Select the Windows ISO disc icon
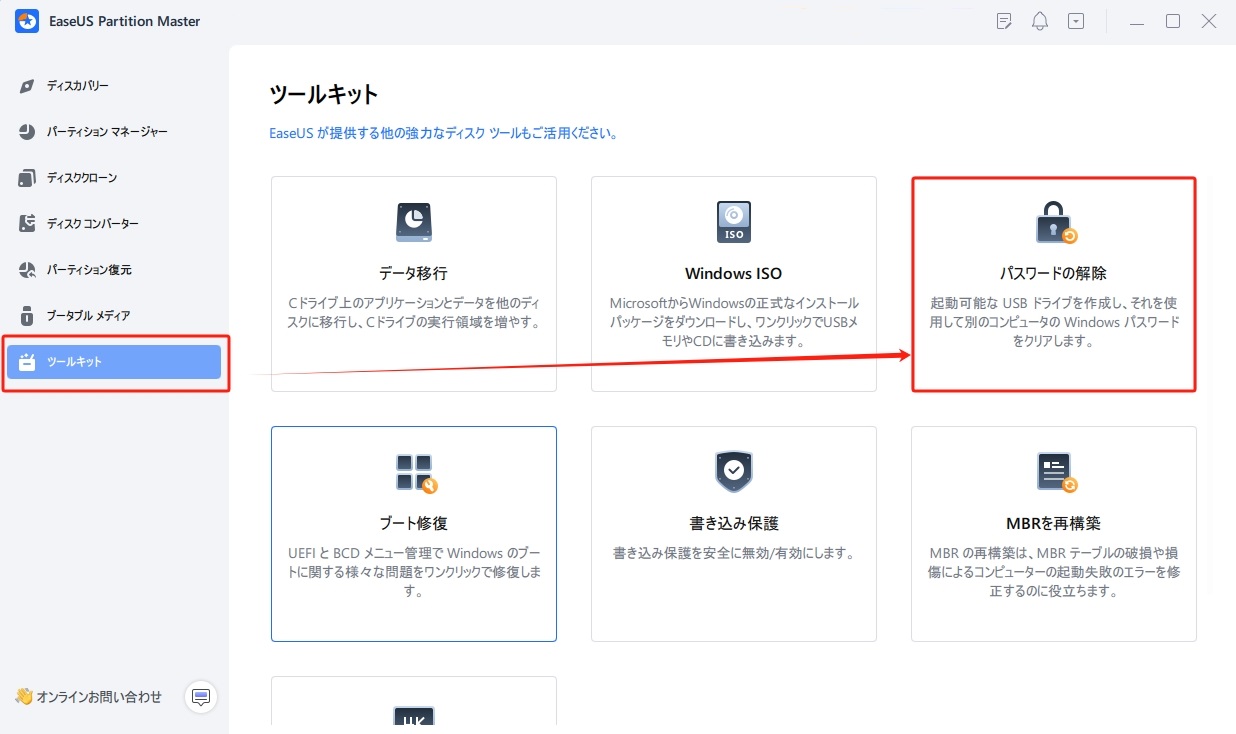This screenshot has width=1236, height=734. point(733,221)
